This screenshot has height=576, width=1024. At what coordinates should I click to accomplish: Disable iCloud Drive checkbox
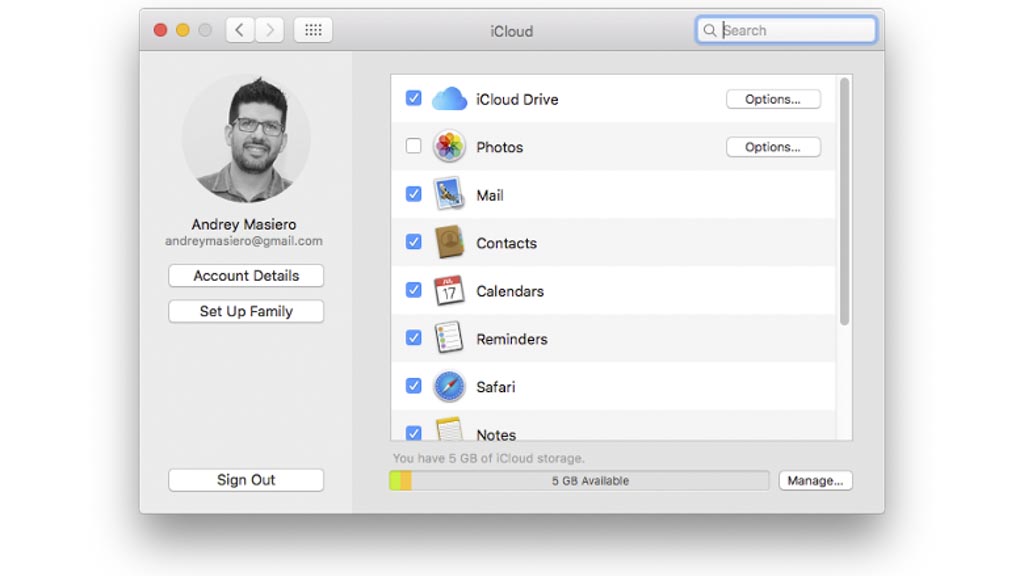(x=413, y=99)
